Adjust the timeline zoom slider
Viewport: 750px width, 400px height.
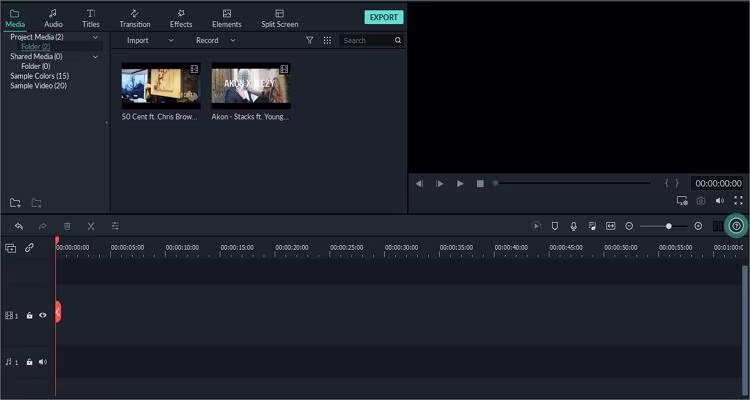664,226
